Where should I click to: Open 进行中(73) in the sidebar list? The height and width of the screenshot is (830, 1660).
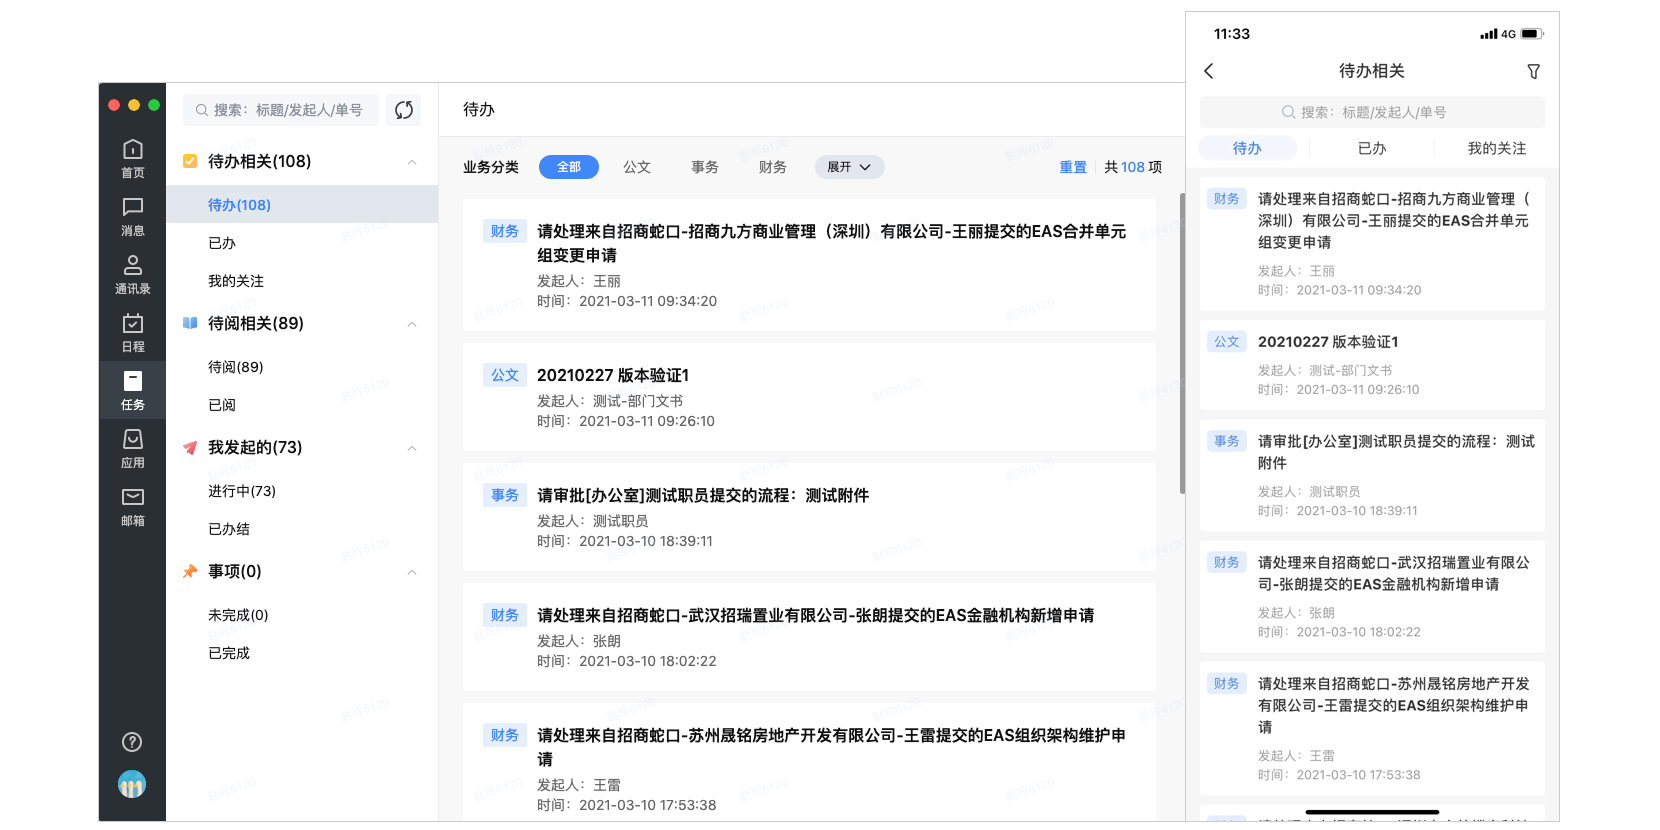coord(242,491)
